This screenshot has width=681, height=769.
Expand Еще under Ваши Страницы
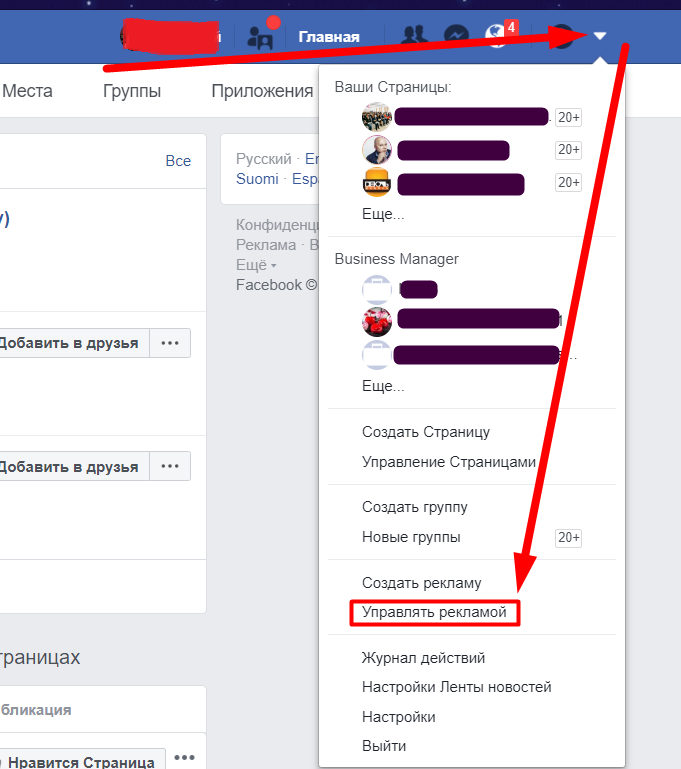pyautogui.click(x=383, y=214)
